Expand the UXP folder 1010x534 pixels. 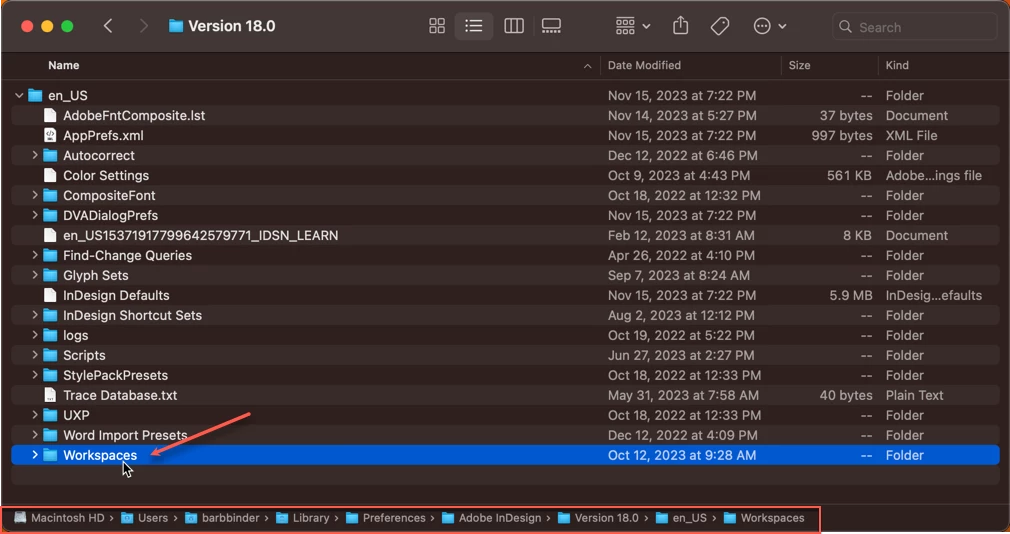point(35,415)
